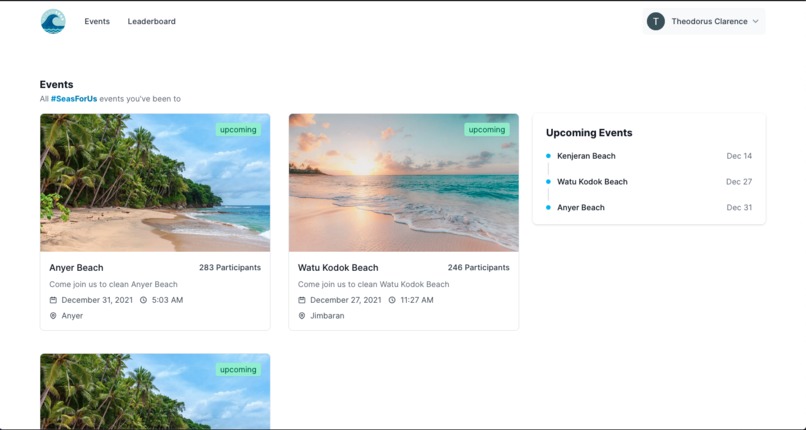The image size is (806, 430).
Task: Click calendar icon beside December 31, 2021
Action: coord(53,300)
